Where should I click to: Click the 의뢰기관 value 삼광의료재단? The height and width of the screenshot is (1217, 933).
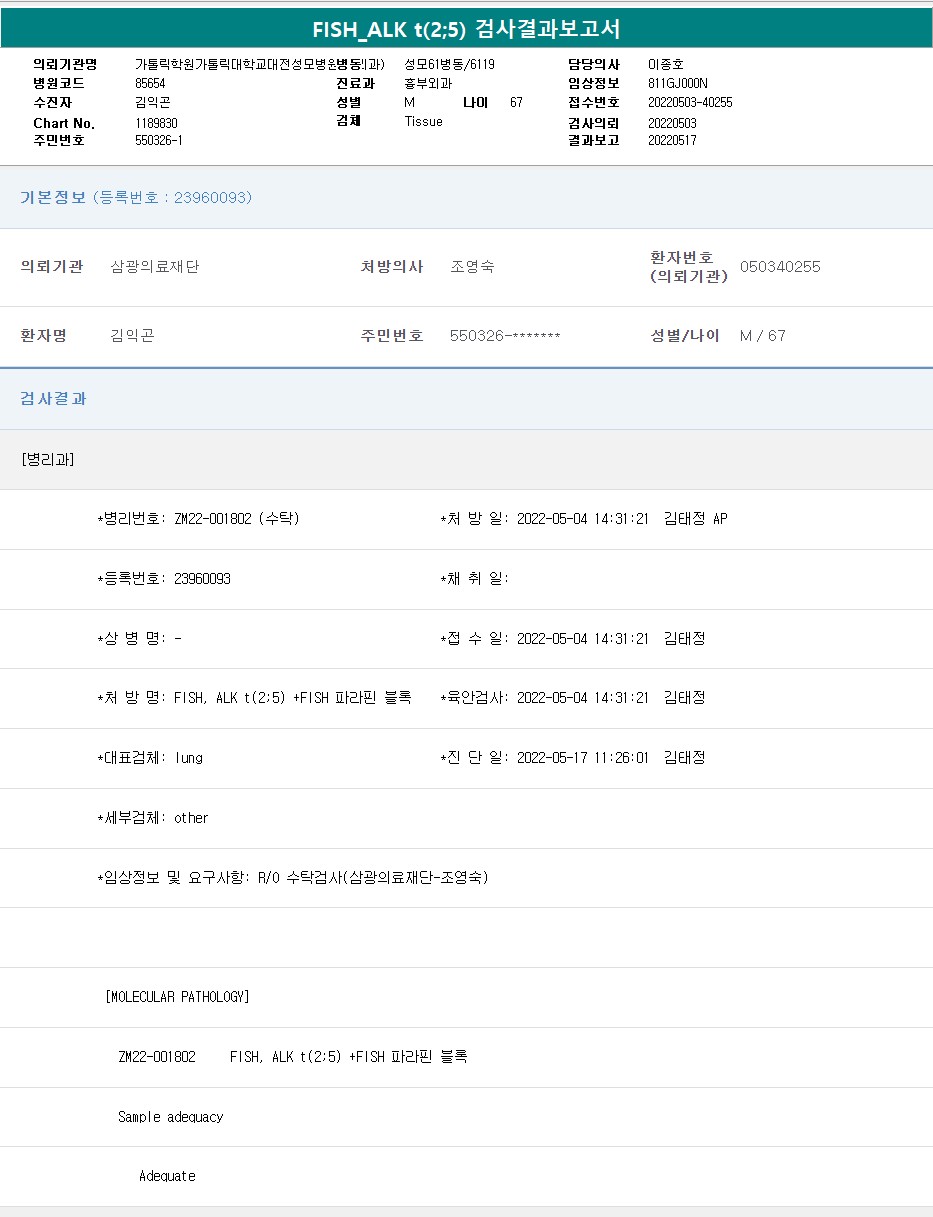155,267
